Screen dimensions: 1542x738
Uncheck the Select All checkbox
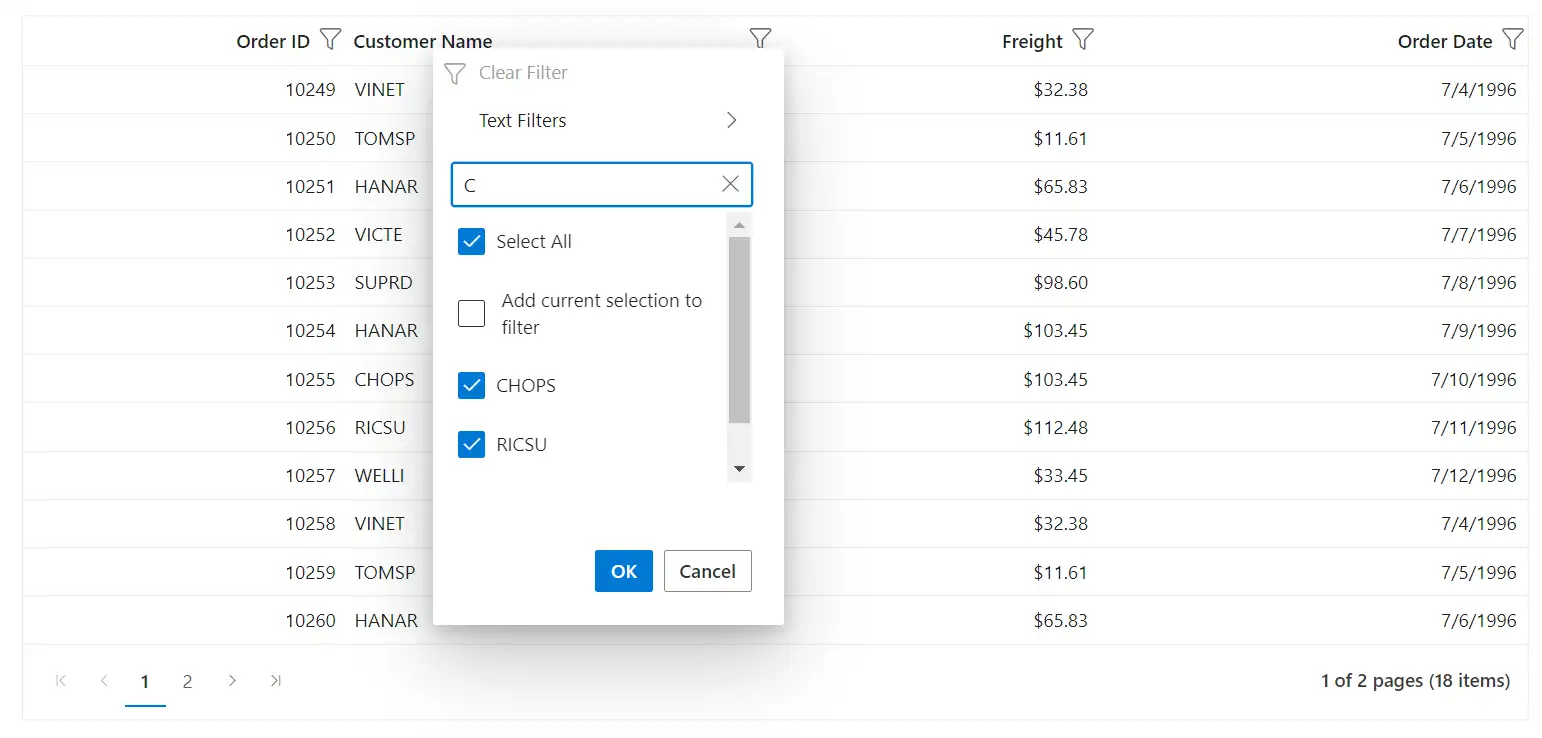pyautogui.click(x=471, y=241)
